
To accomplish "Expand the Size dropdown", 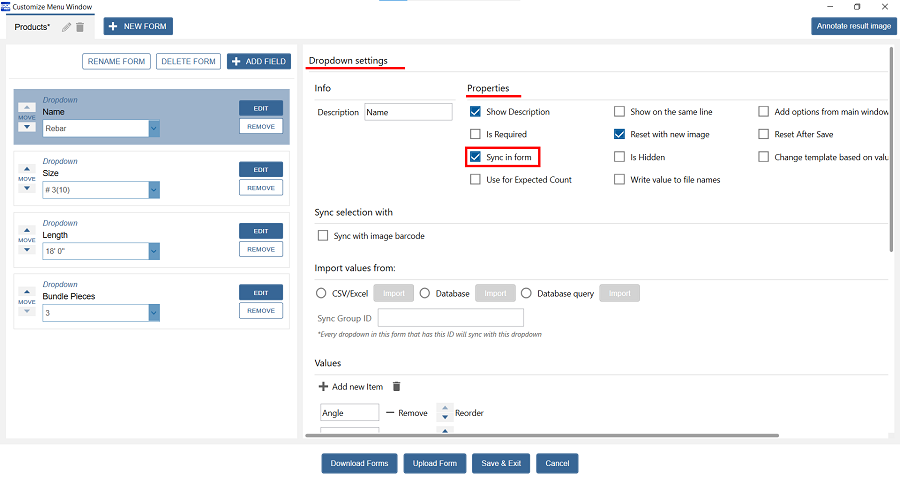I will point(154,190).
